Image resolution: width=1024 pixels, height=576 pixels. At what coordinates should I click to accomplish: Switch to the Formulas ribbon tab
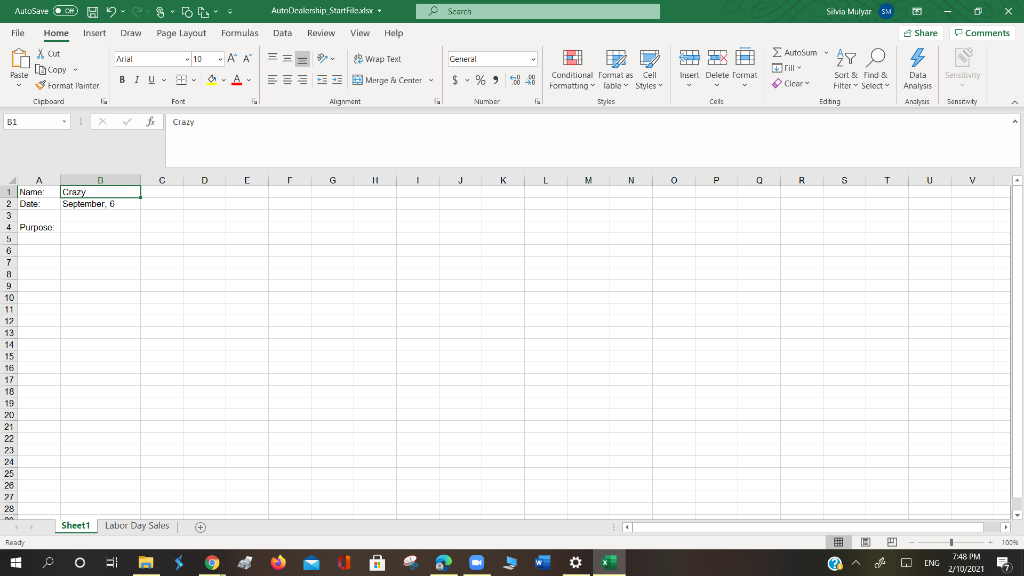point(240,32)
